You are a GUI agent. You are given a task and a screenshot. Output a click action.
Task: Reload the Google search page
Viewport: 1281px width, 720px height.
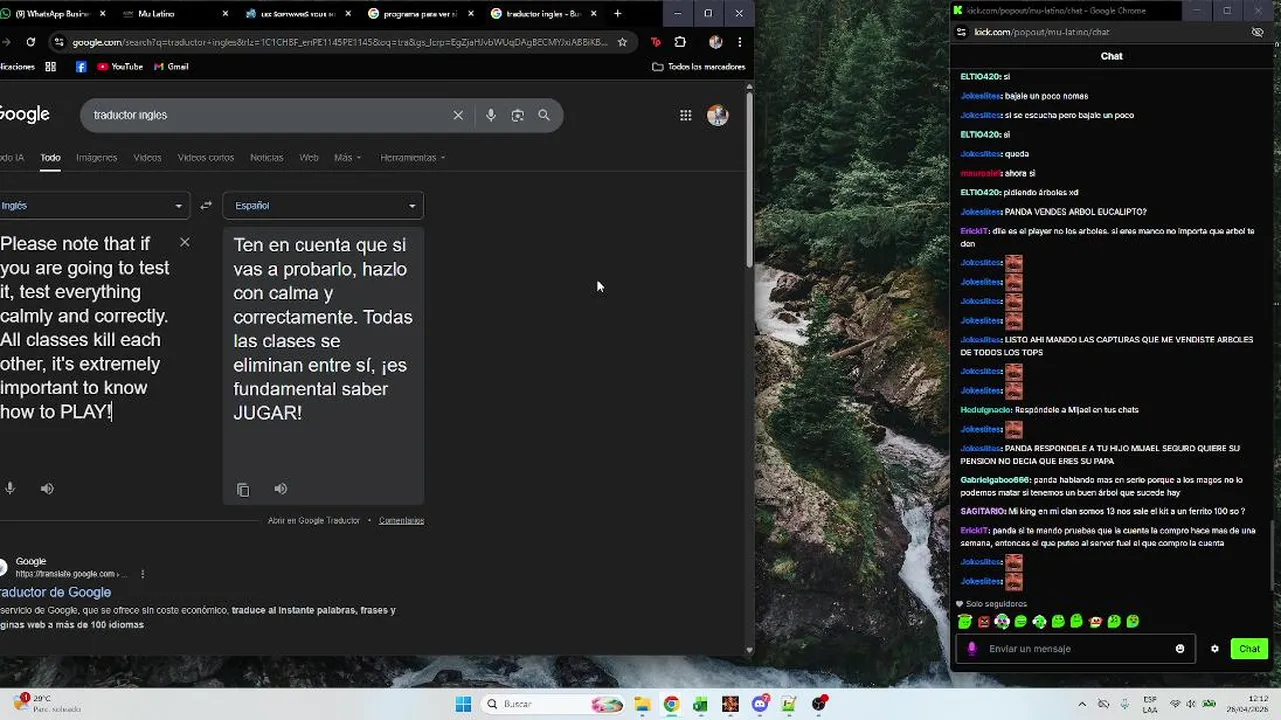pyautogui.click(x=31, y=42)
